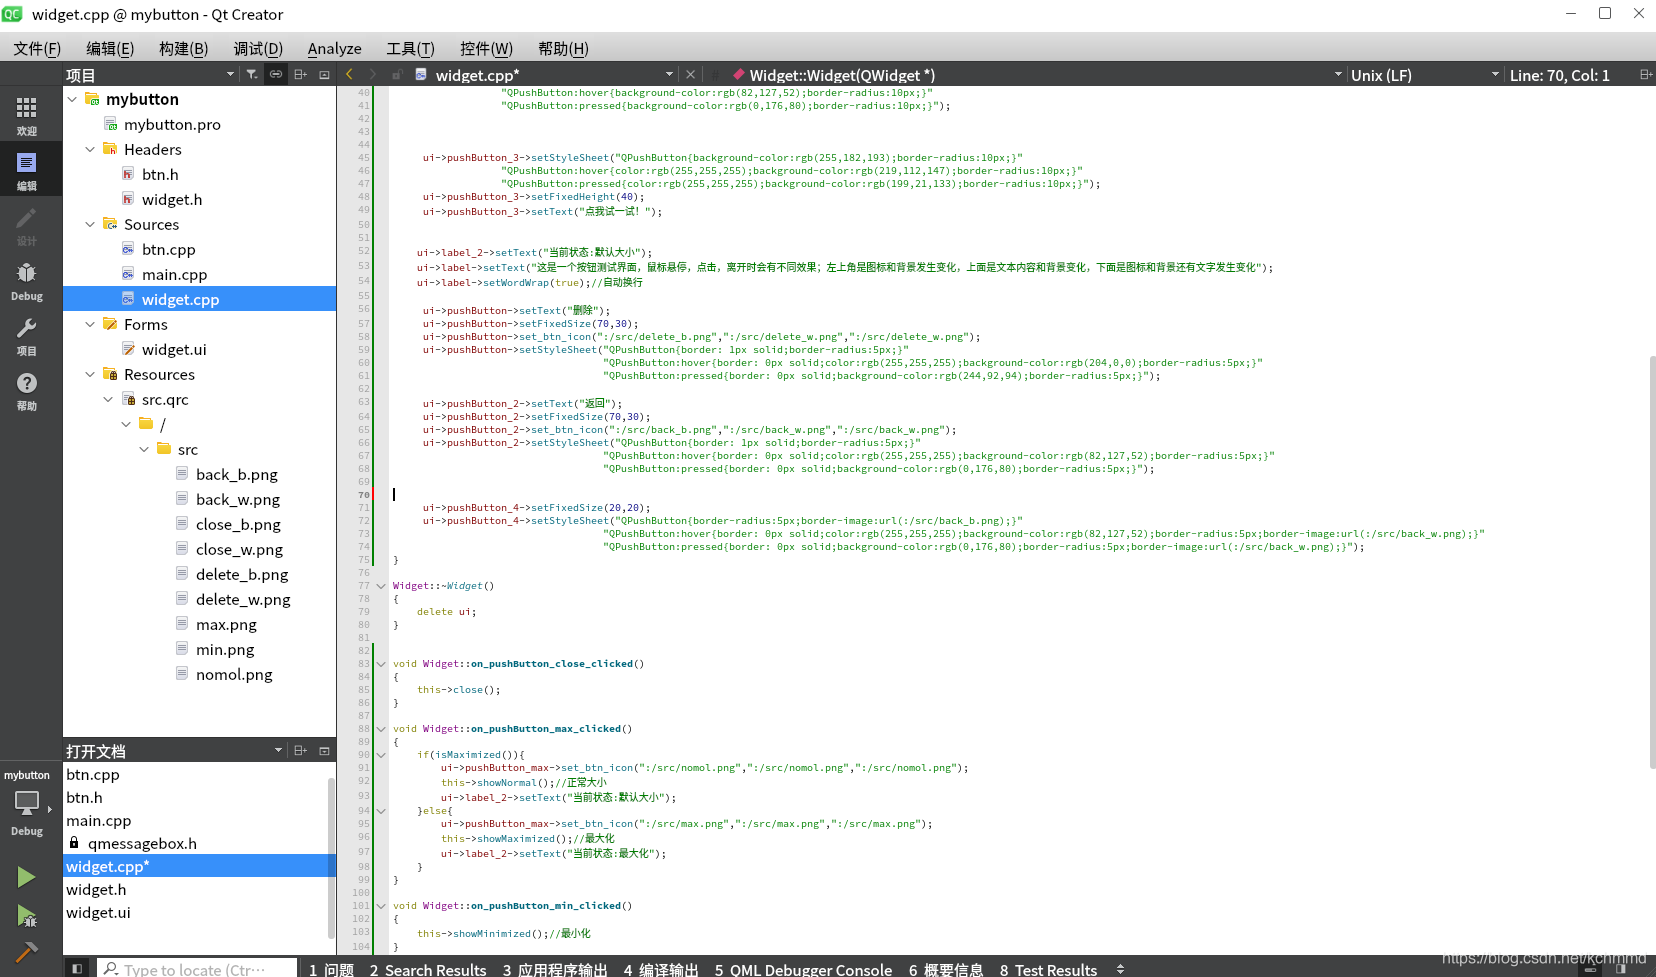Toggle the left sidebar visibility

[76, 968]
